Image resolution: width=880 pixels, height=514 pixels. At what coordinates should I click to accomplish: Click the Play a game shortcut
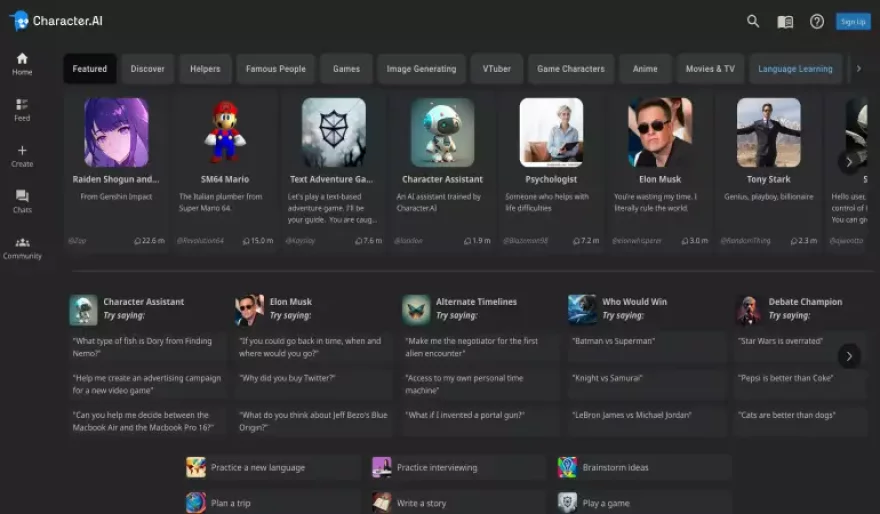click(644, 503)
